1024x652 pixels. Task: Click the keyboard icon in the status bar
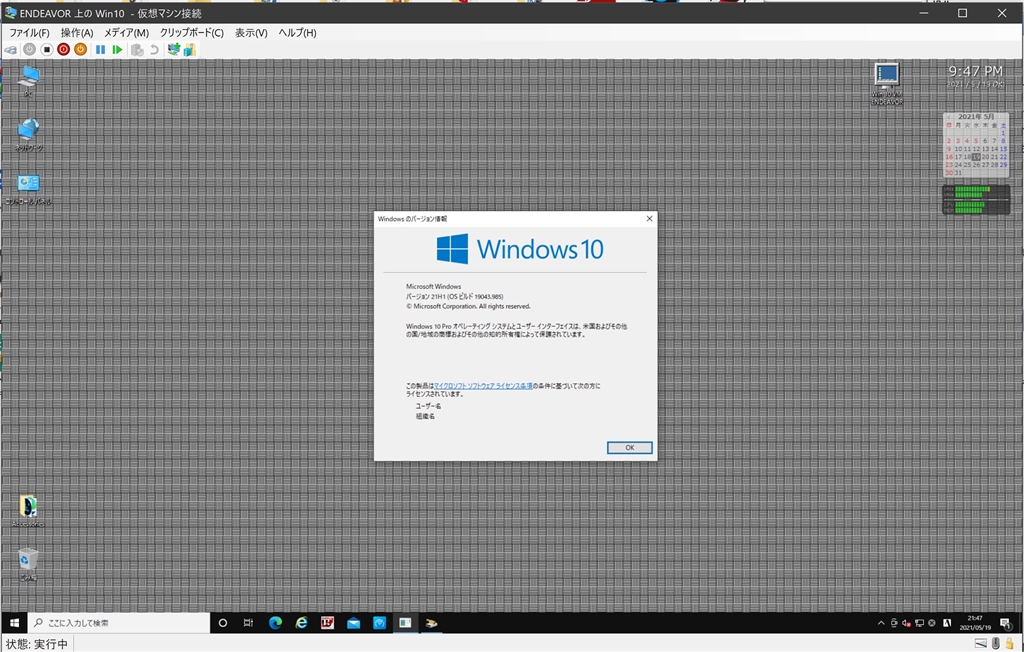tap(981, 644)
